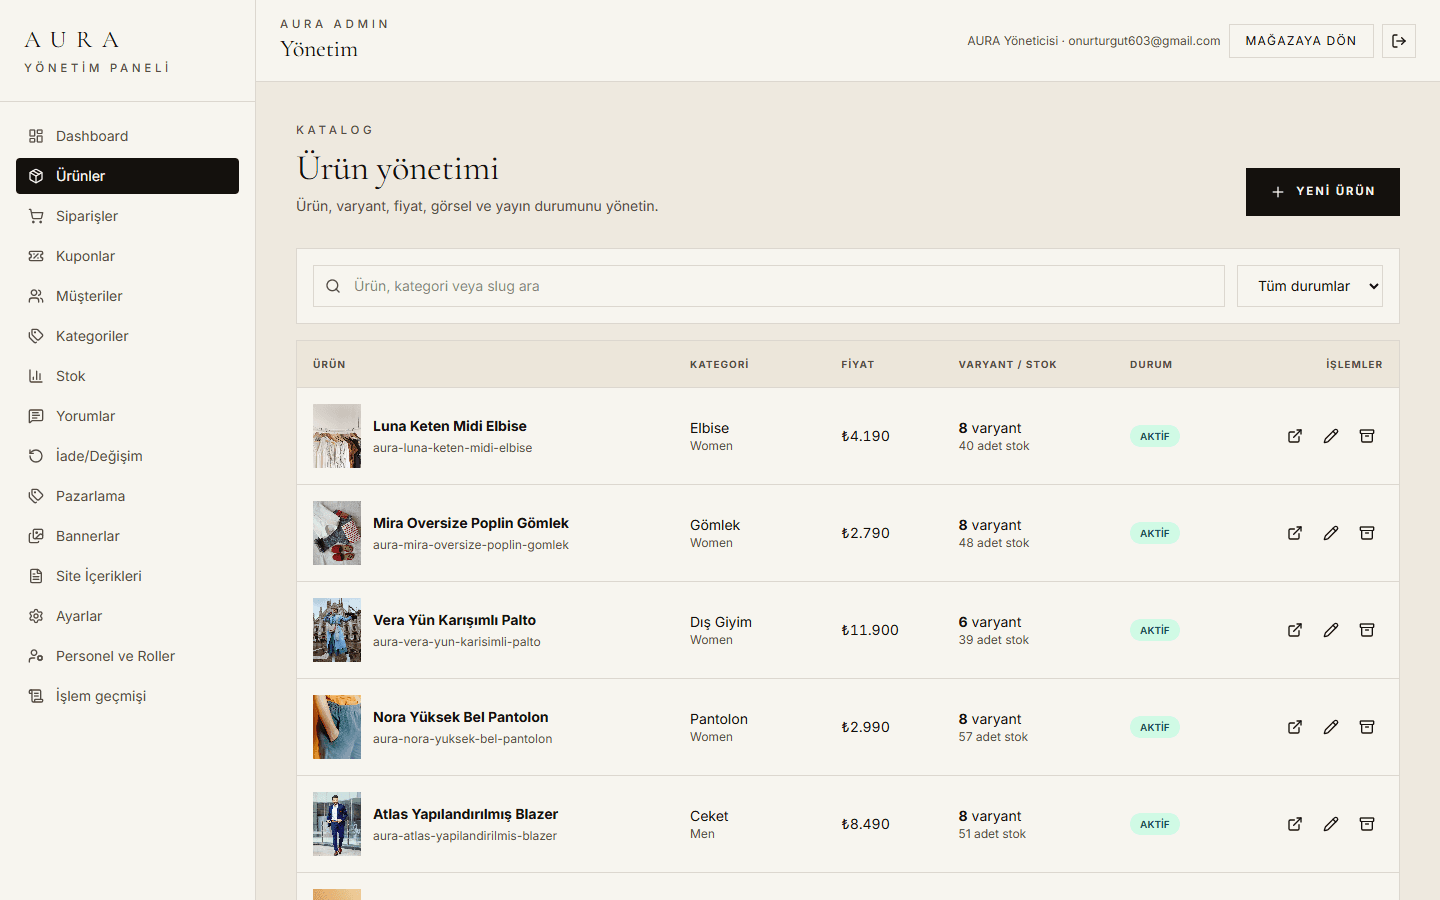1440x900 pixels.
Task: Open İşlem geçmişi log page
Action: click(127, 696)
